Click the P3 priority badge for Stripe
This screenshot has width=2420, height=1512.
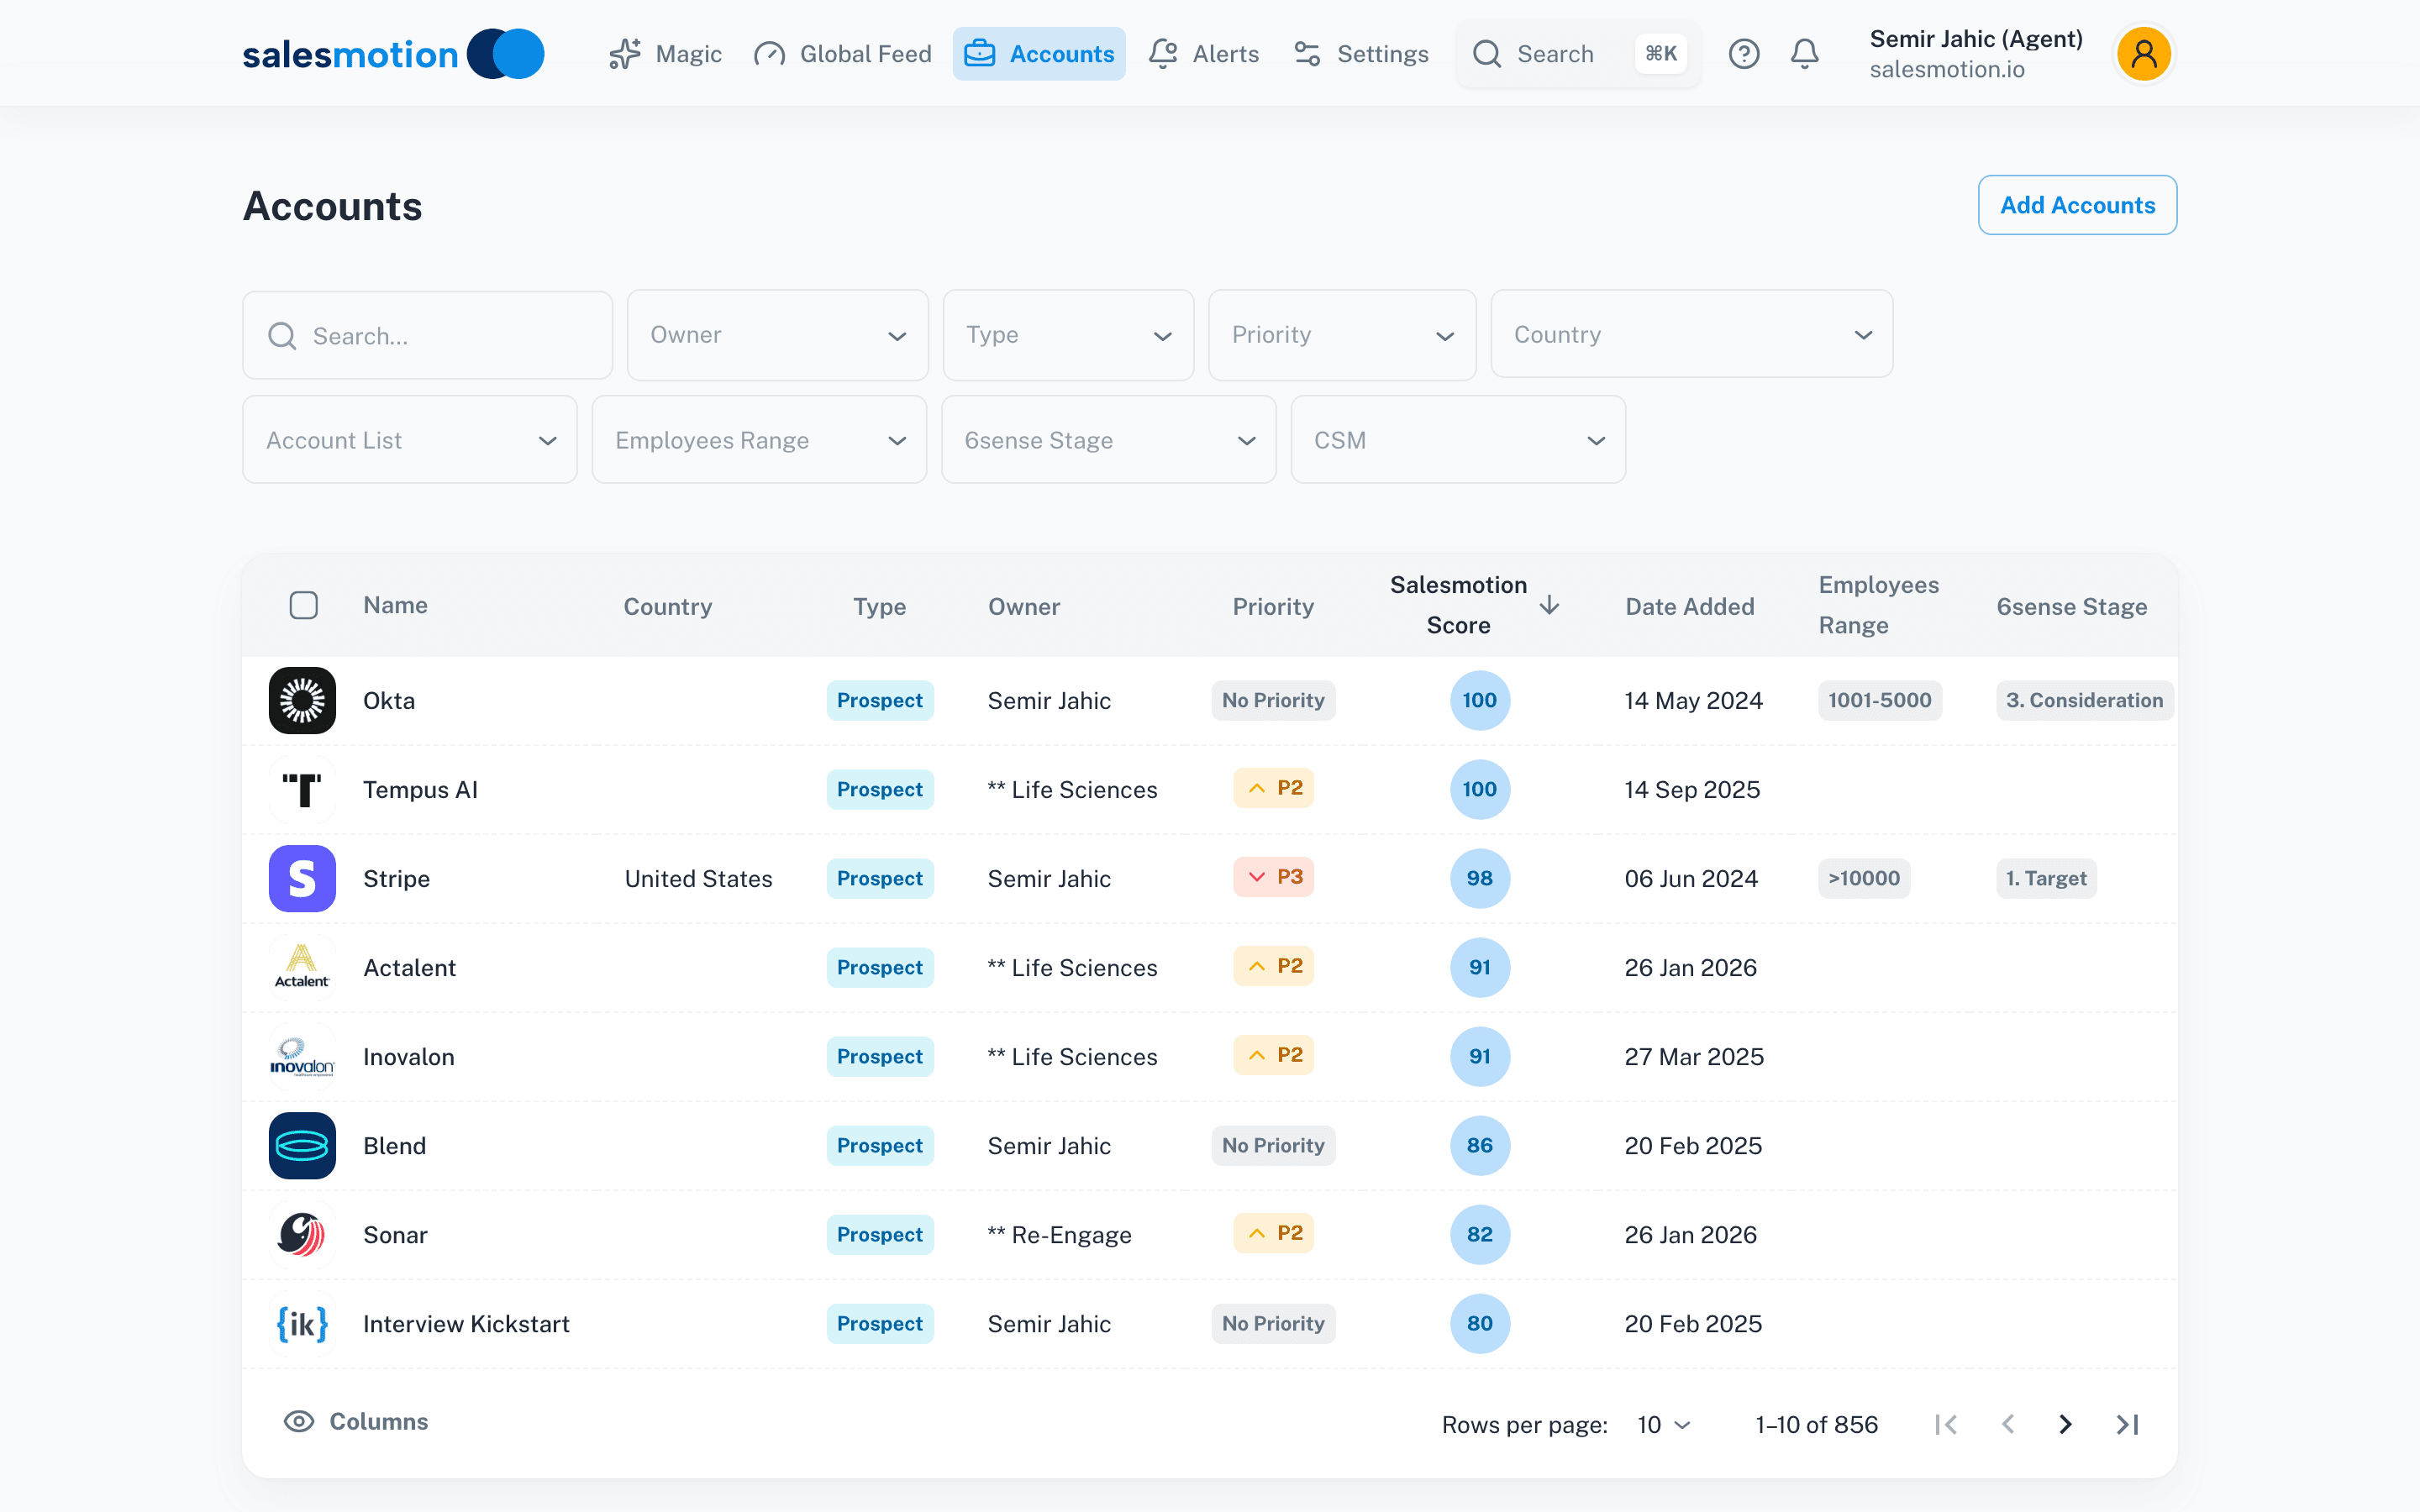click(x=1273, y=877)
